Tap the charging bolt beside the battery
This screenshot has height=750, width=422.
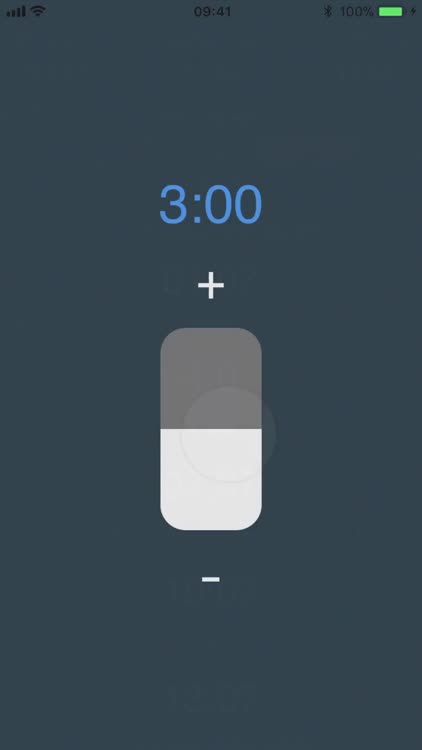click(x=413, y=11)
